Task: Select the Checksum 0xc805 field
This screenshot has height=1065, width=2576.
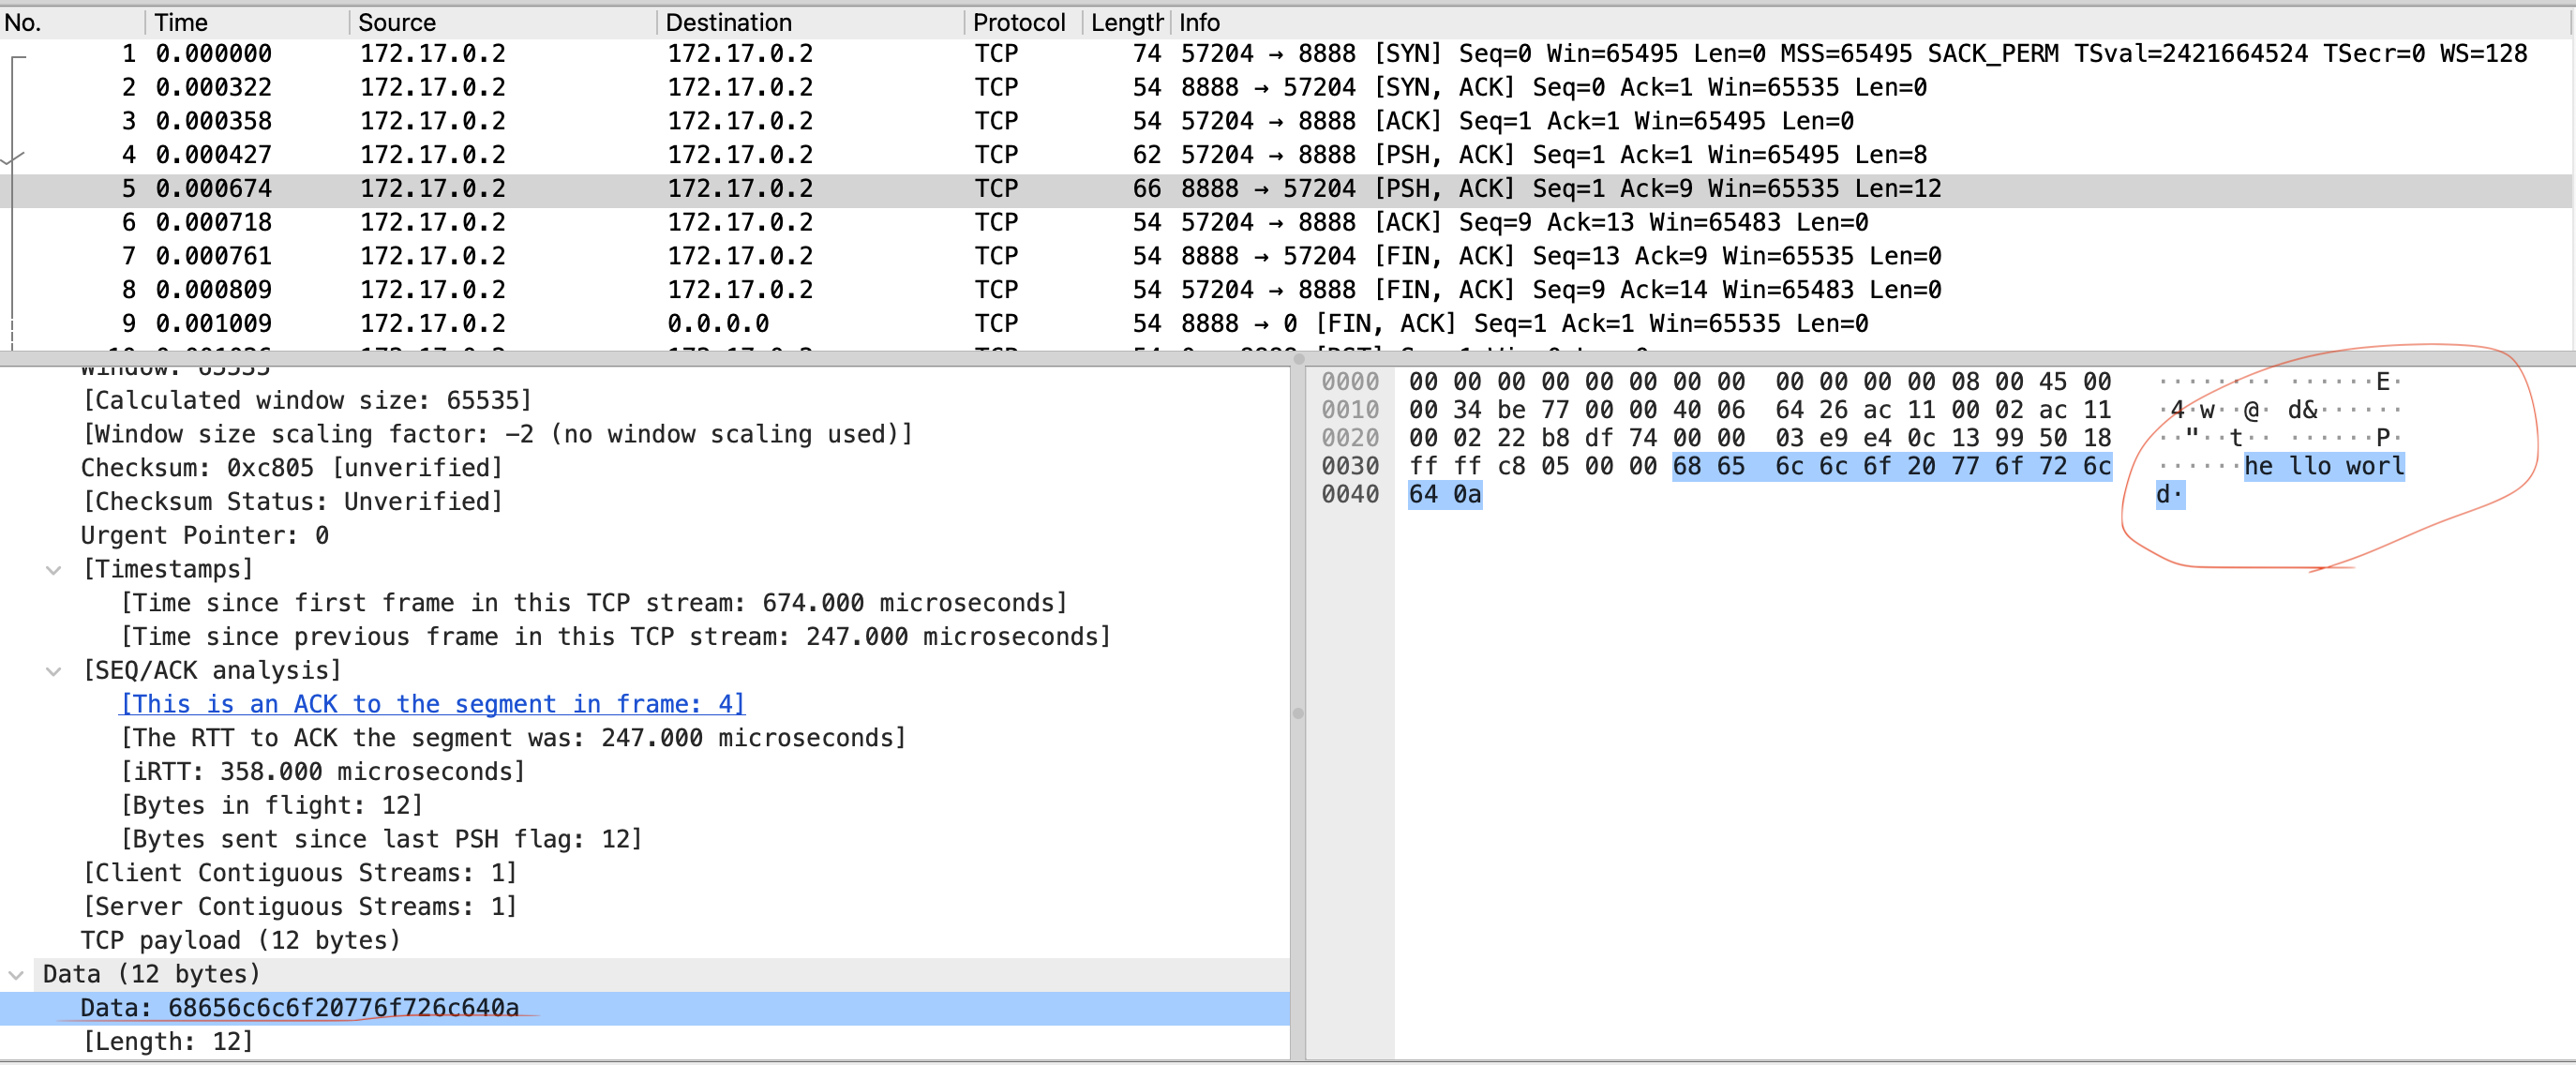Action: tap(290, 468)
